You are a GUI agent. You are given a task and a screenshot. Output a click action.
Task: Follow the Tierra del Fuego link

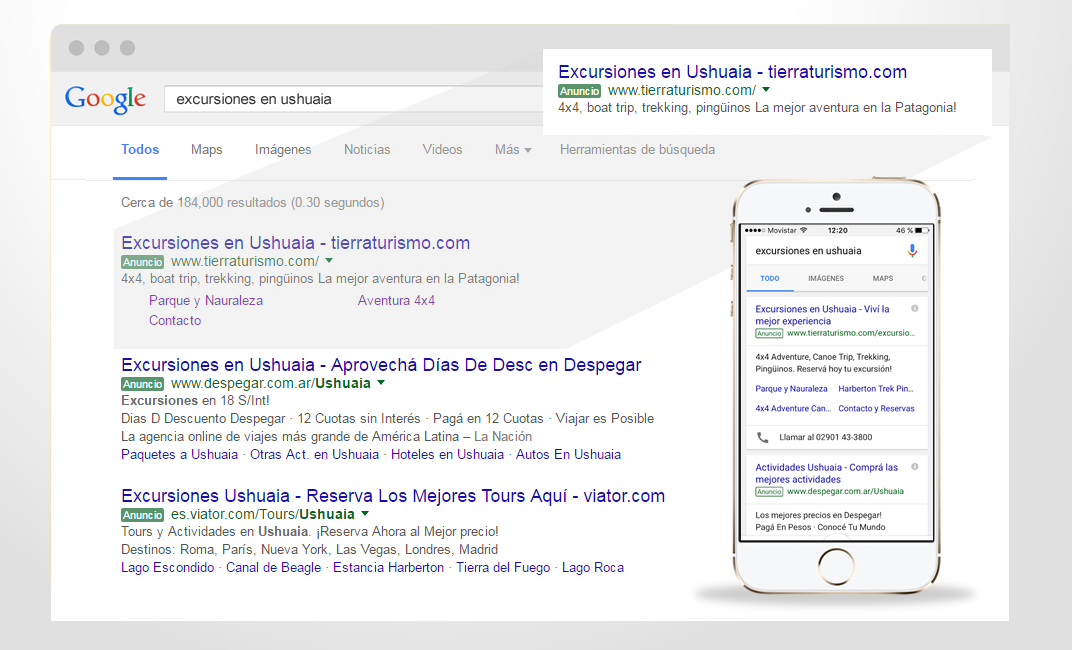point(503,568)
